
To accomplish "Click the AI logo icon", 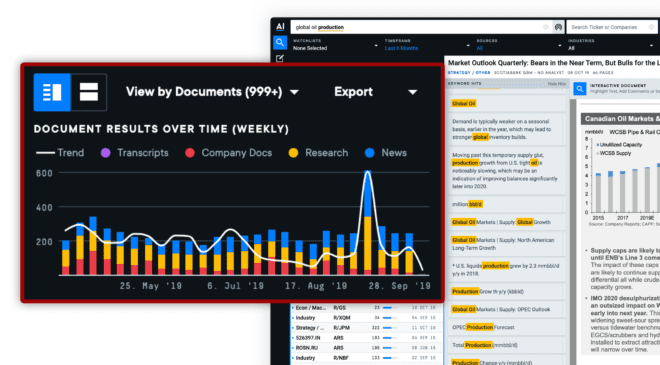I will coord(280,27).
